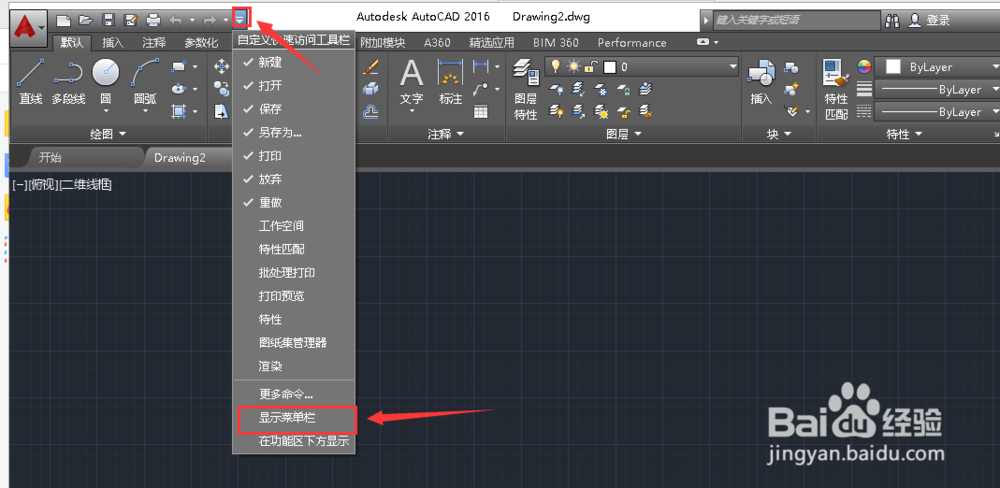1000x488 pixels.
Task: Click the Open folder icon in quick access toolbar
Action: click(85, 20)
